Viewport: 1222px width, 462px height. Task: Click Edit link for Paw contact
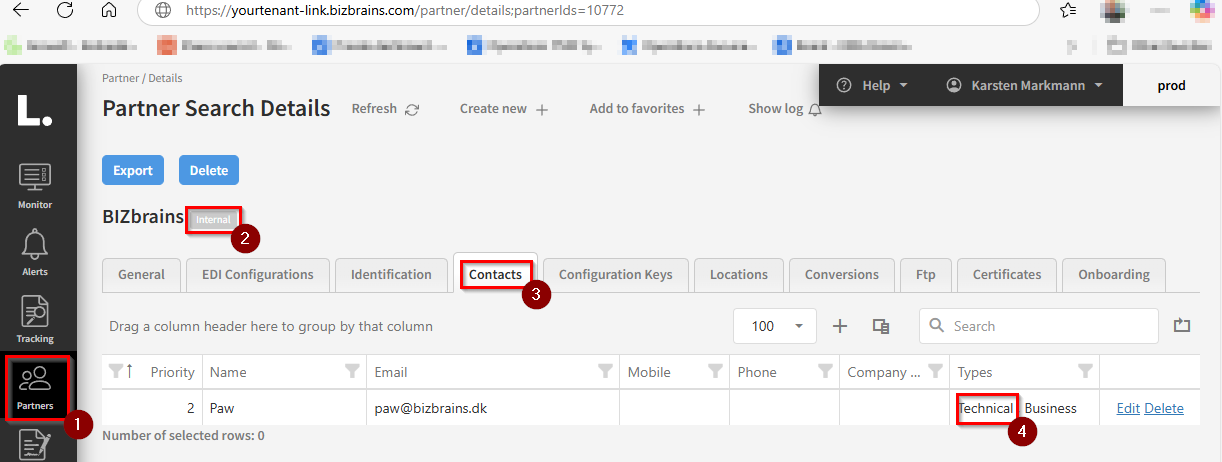tap(1128, 408)
